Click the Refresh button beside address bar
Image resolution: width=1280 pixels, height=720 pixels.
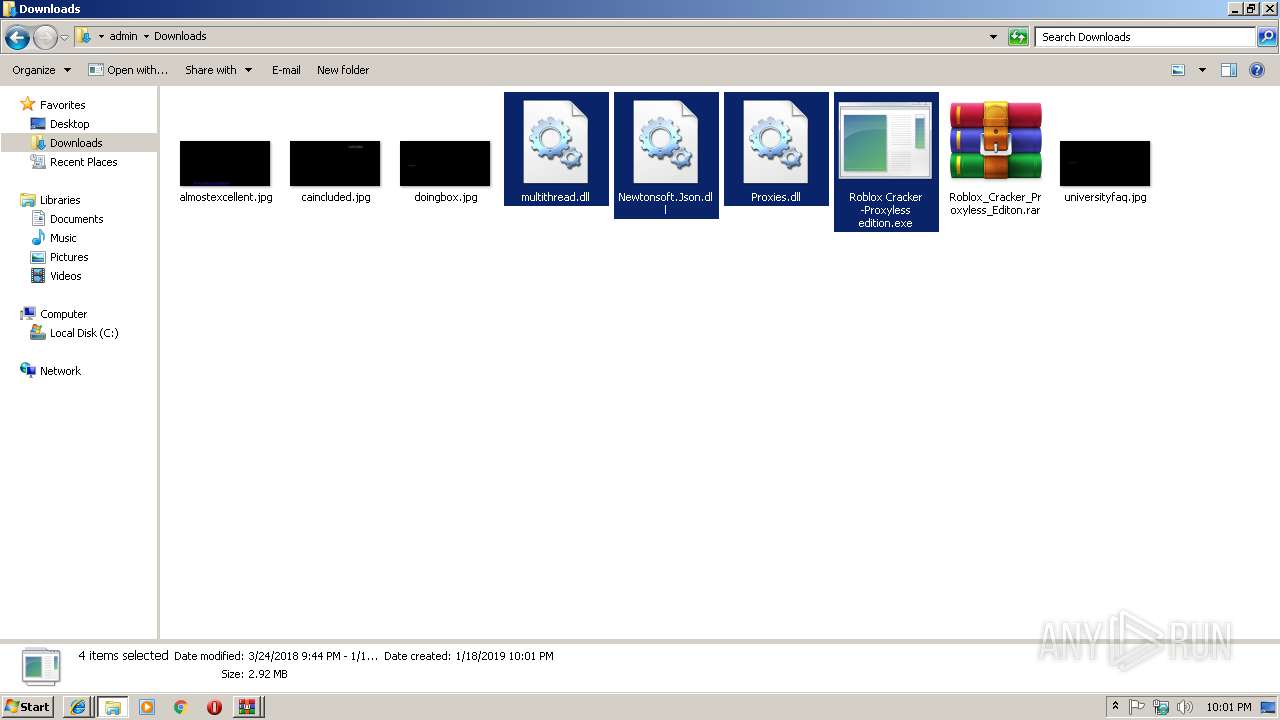[1018, 37]
